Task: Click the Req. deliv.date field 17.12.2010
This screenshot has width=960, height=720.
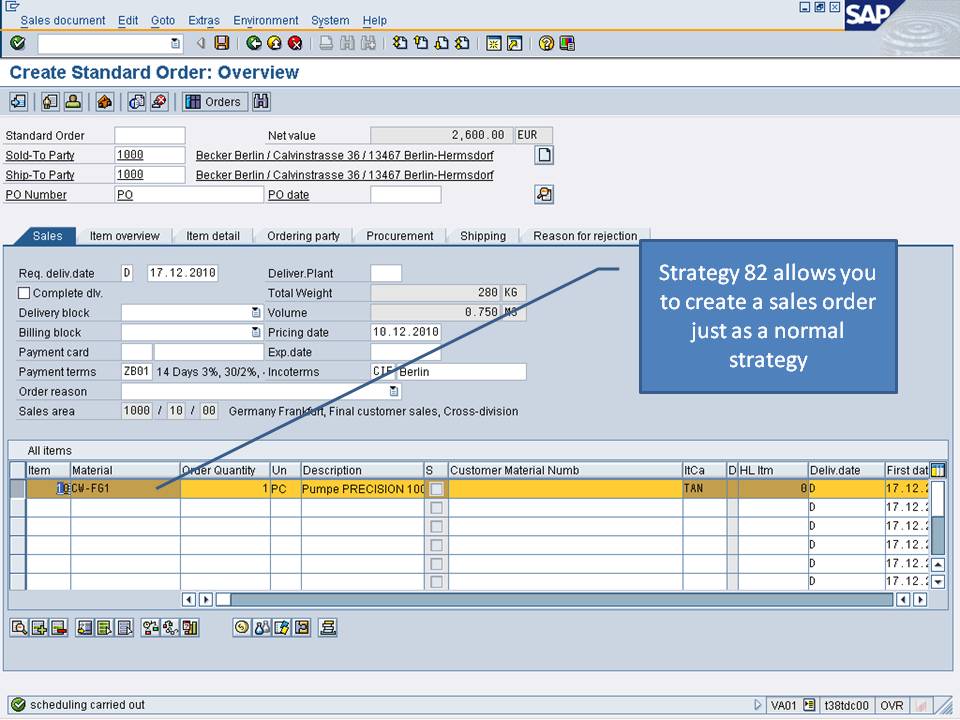Action: (182, 273)
